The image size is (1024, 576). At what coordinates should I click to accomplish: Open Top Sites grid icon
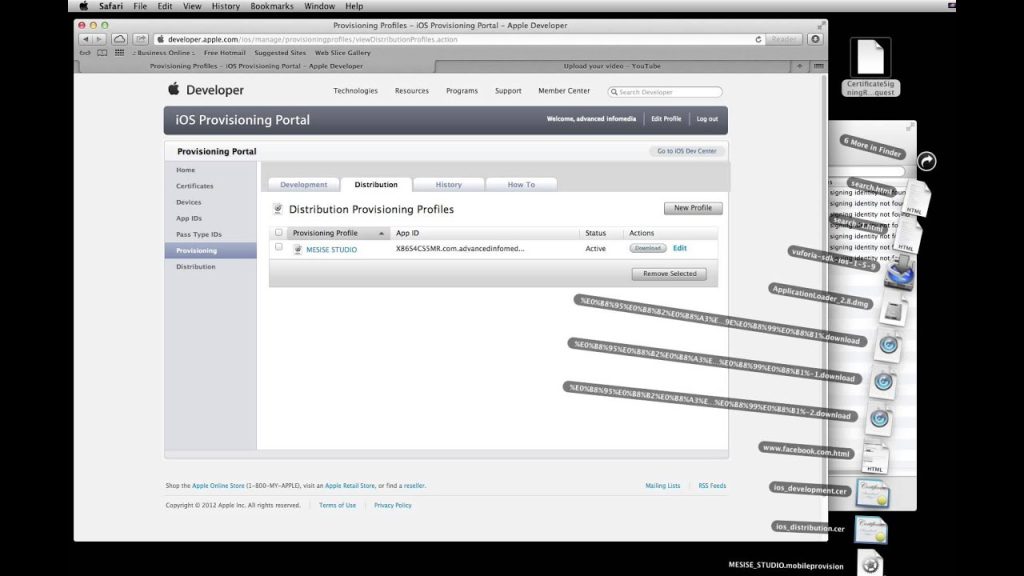coord(120,53)
